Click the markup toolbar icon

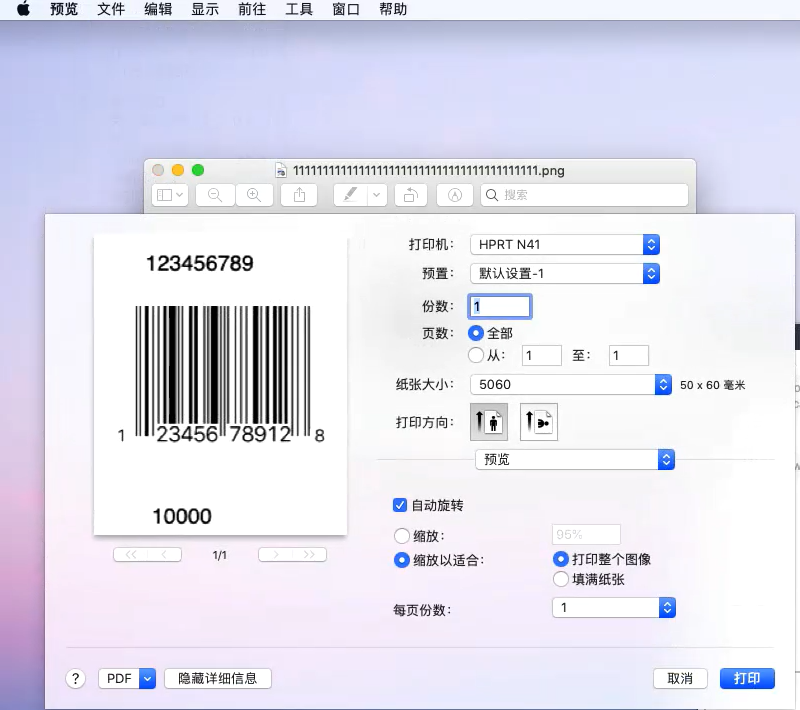pos(455,195)
